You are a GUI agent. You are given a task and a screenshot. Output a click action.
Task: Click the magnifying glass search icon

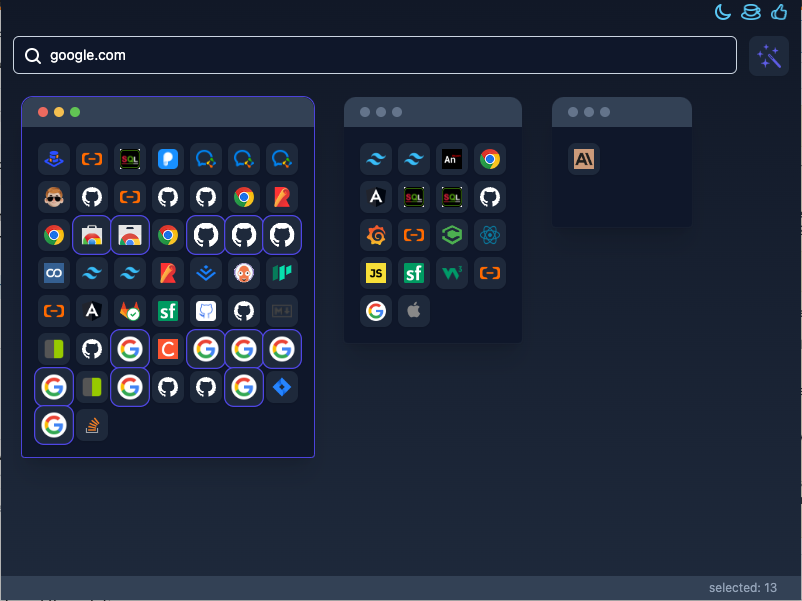pyautogui.click(x=33, y=56)
